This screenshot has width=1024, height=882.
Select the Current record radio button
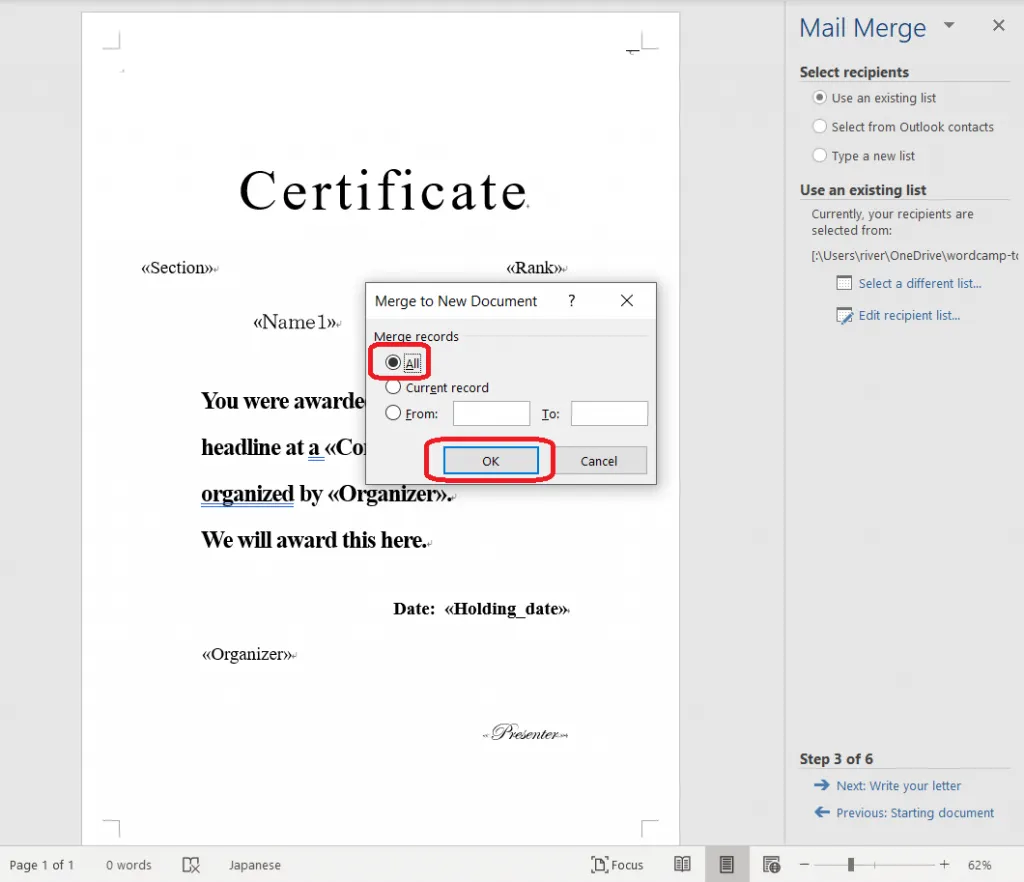393,388
